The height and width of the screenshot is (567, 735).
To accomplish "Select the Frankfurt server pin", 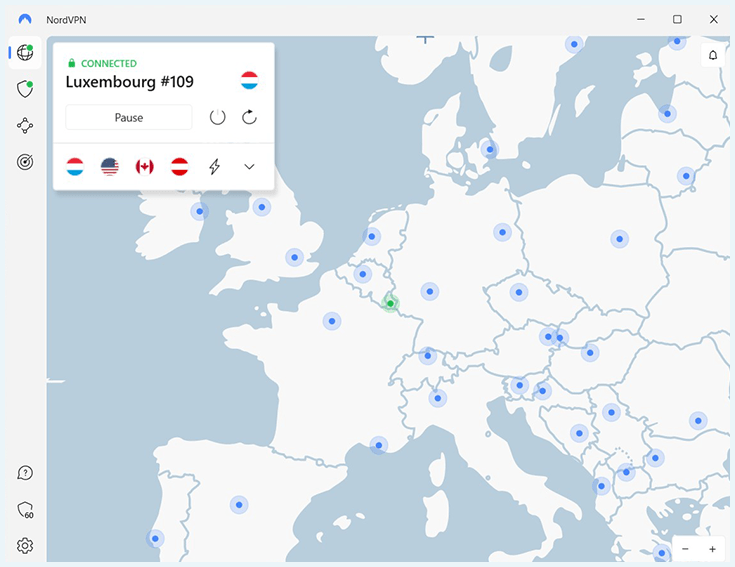I will [430, 291].
